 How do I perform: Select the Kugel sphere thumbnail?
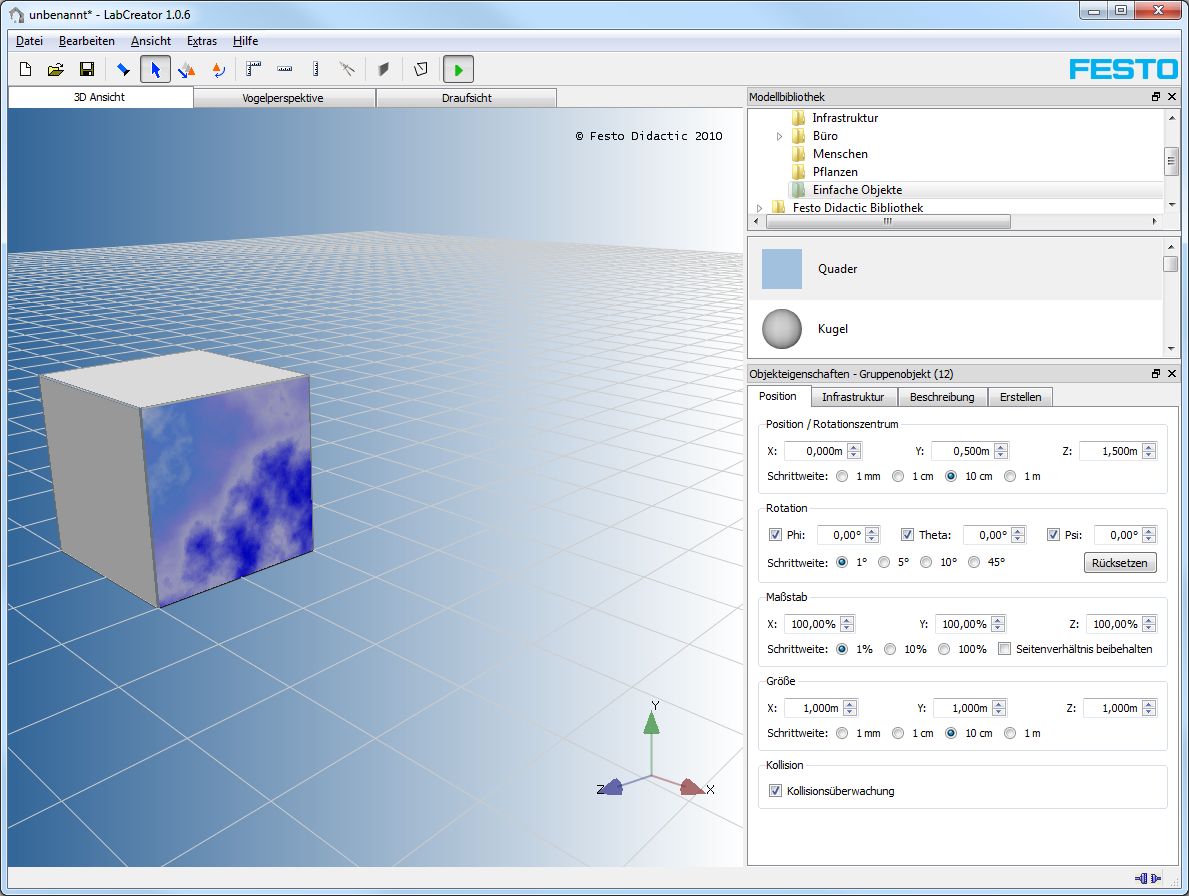point(782,329)
